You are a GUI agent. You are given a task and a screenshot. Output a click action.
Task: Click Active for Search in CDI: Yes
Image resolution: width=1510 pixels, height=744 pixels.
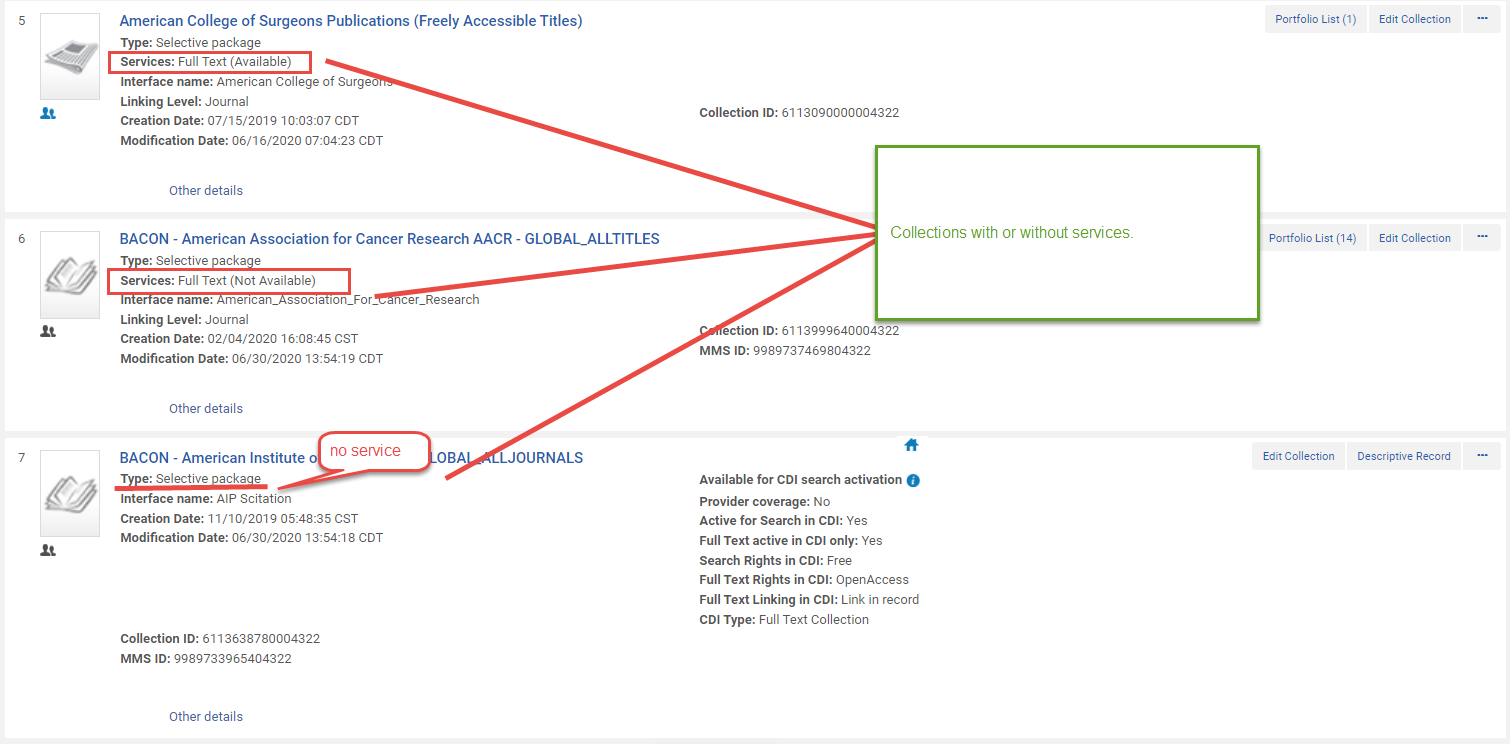[784, 521]
